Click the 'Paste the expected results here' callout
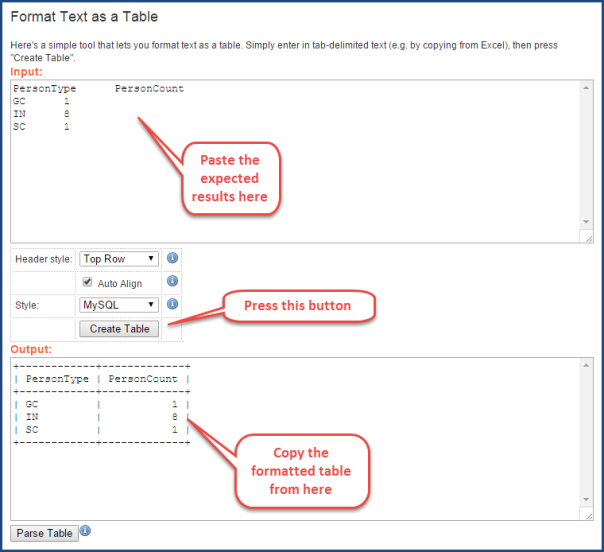Image resolution: width=604 pixels, height=552 pixels. click(x=234, y=179)
